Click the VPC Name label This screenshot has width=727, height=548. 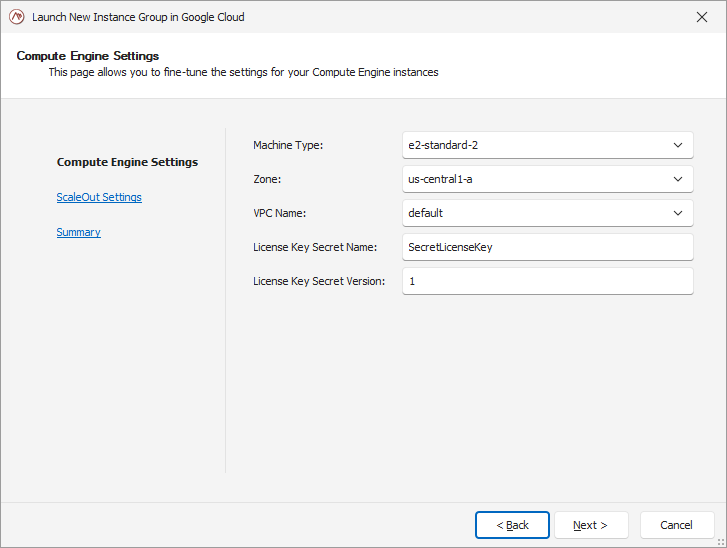280,213
